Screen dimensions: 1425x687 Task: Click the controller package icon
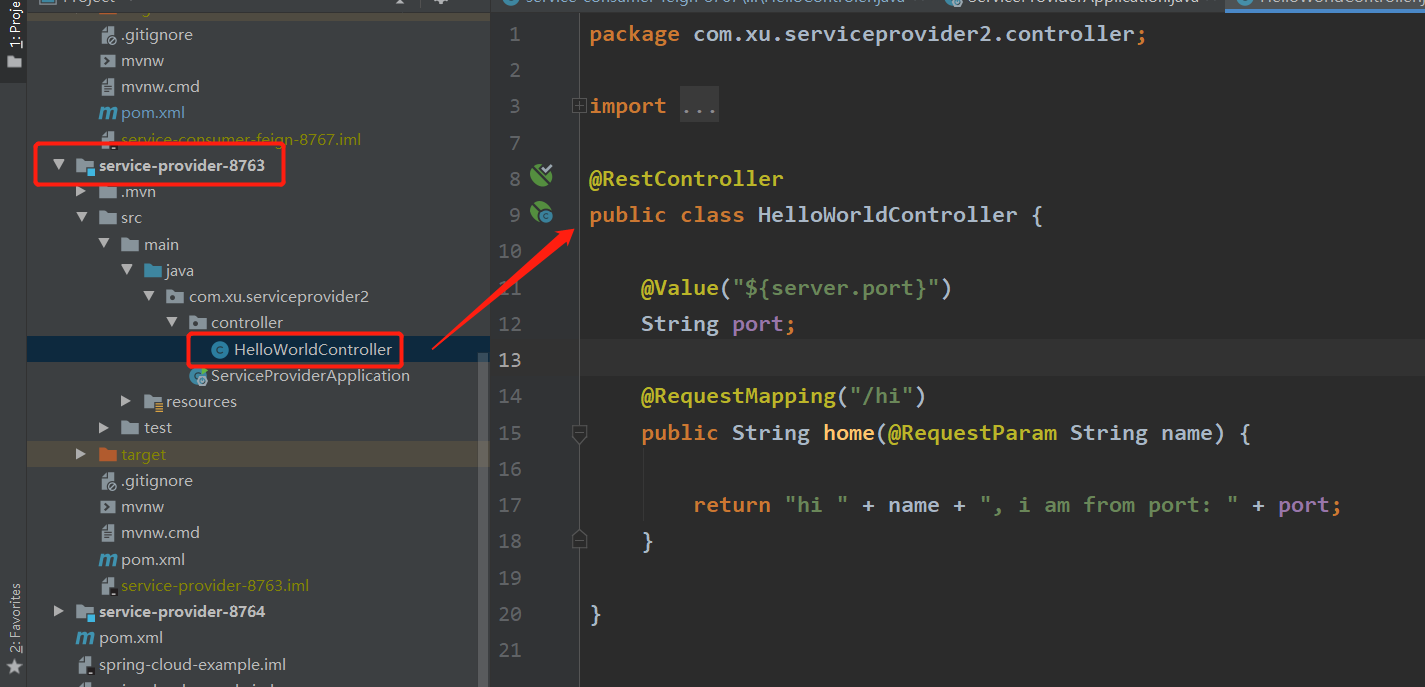coord(197,322)
